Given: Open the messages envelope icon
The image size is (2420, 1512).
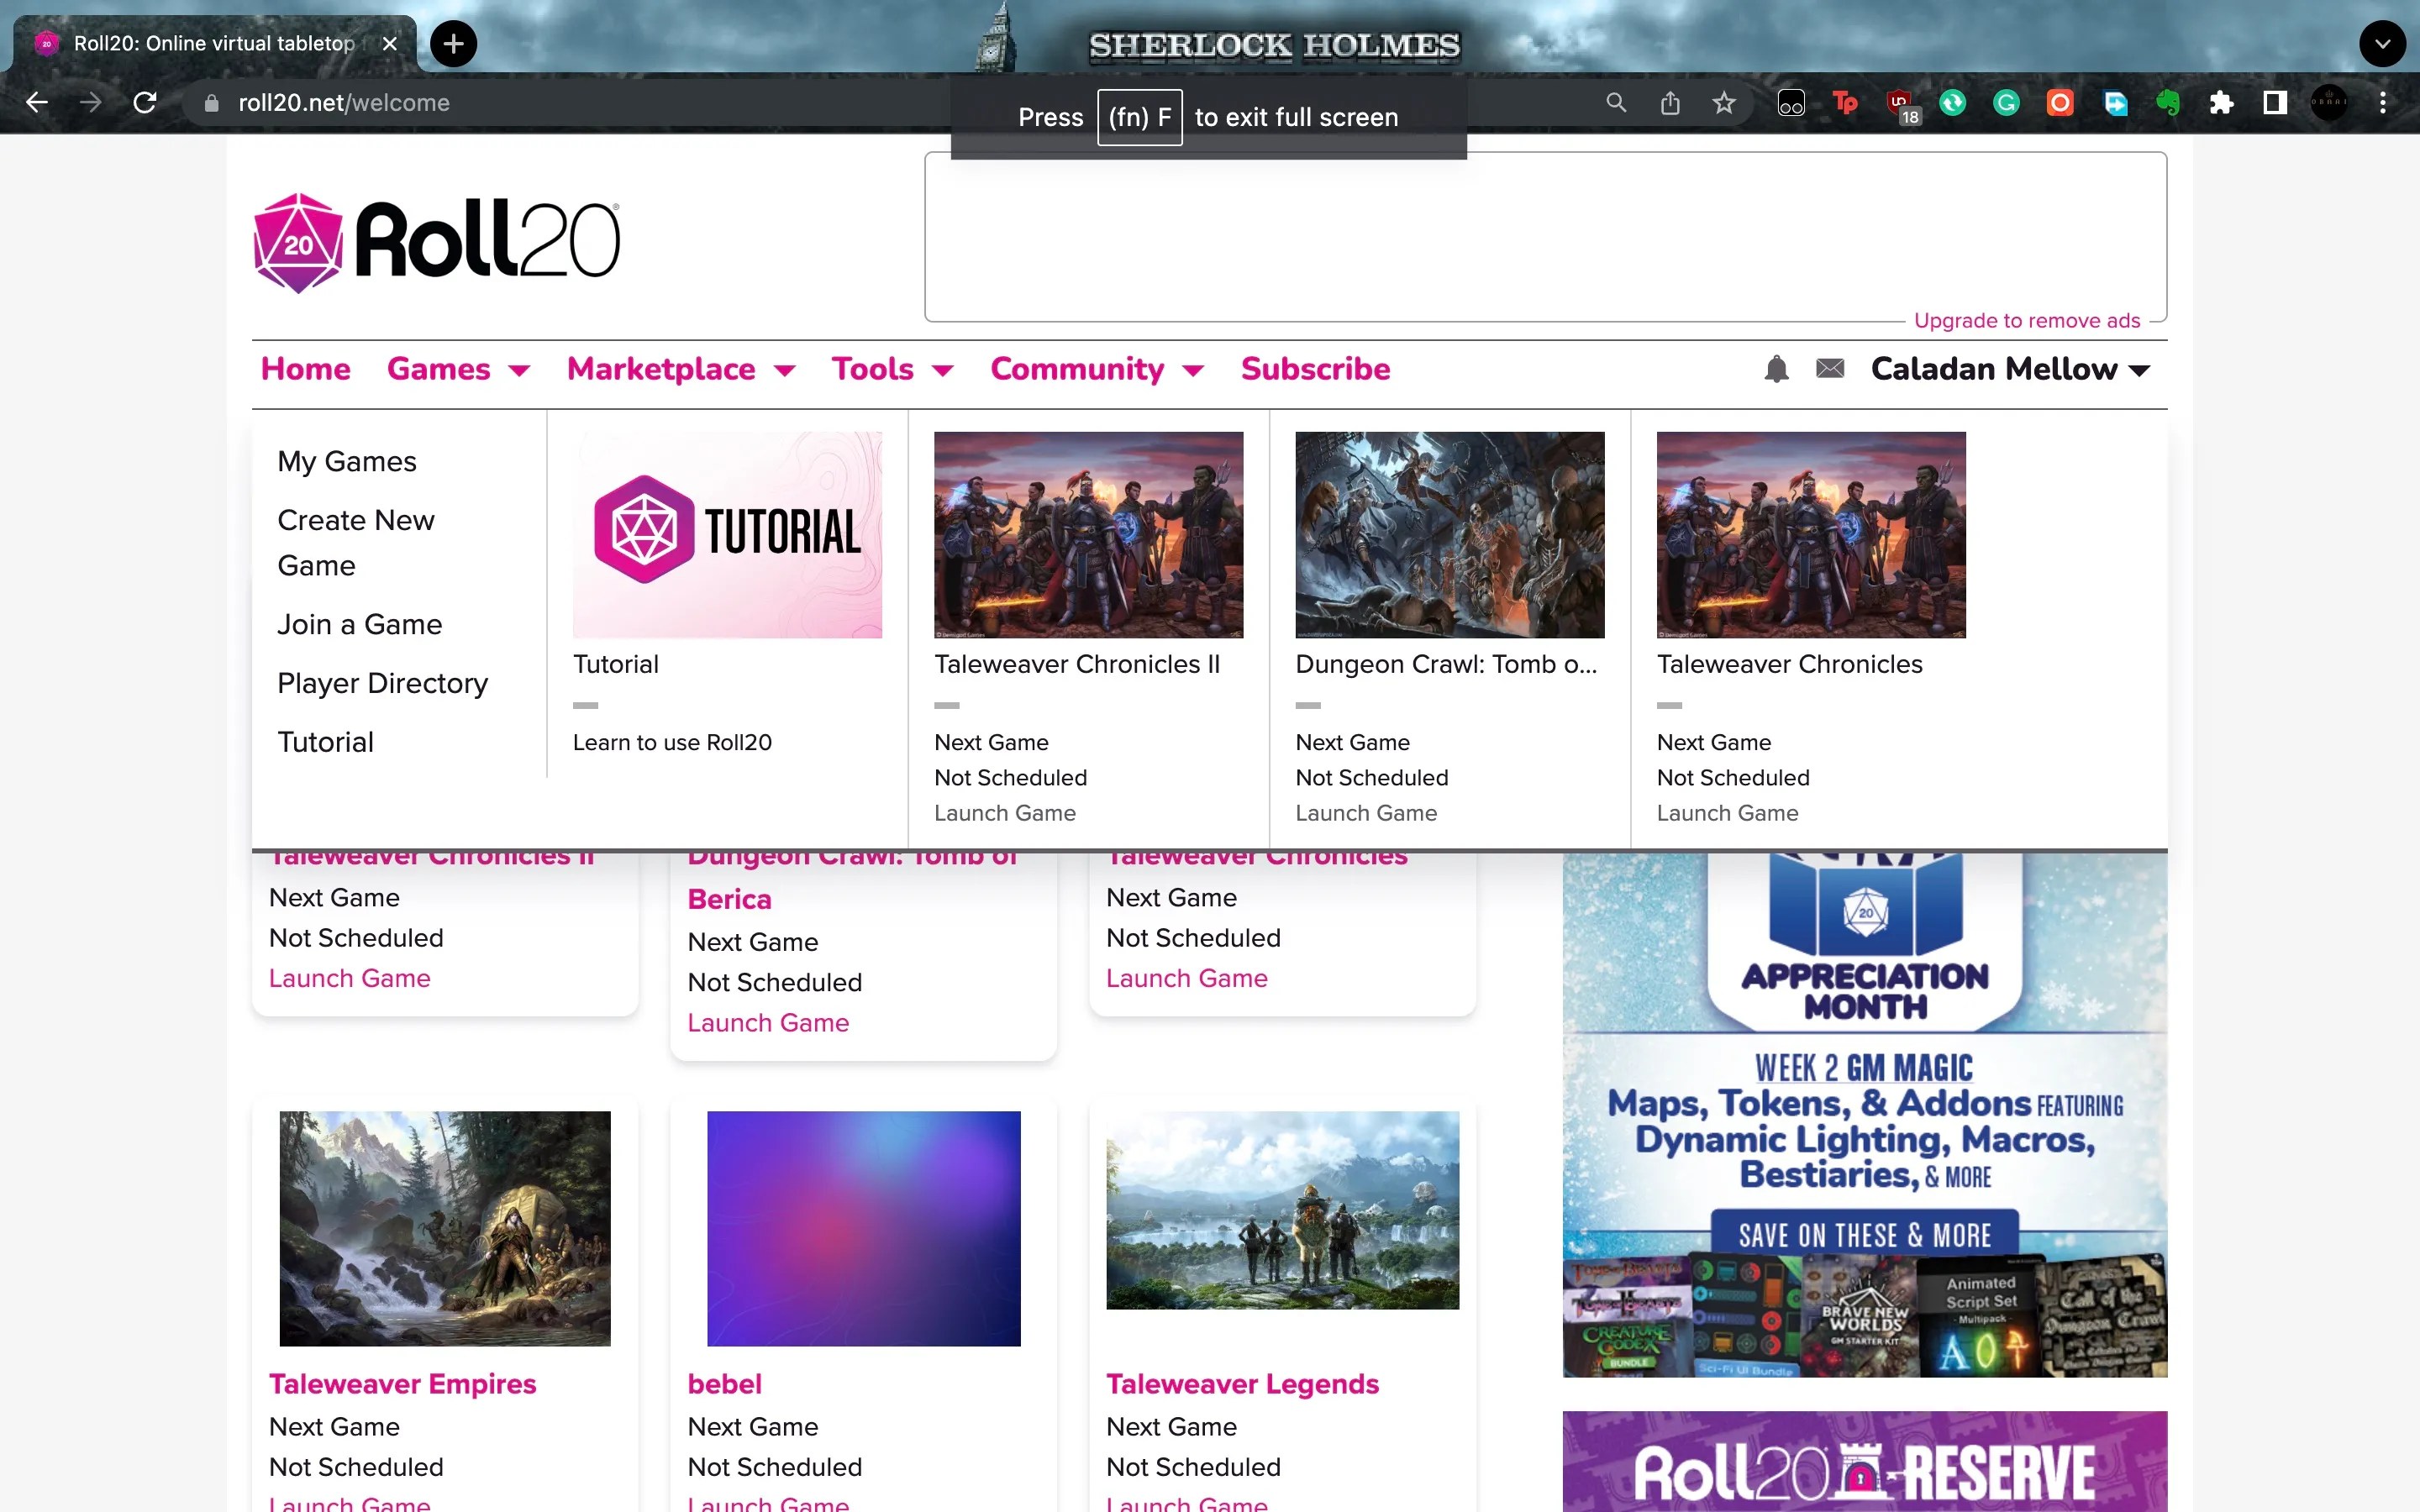Looking at the screenshot, I should point(1829,369).
